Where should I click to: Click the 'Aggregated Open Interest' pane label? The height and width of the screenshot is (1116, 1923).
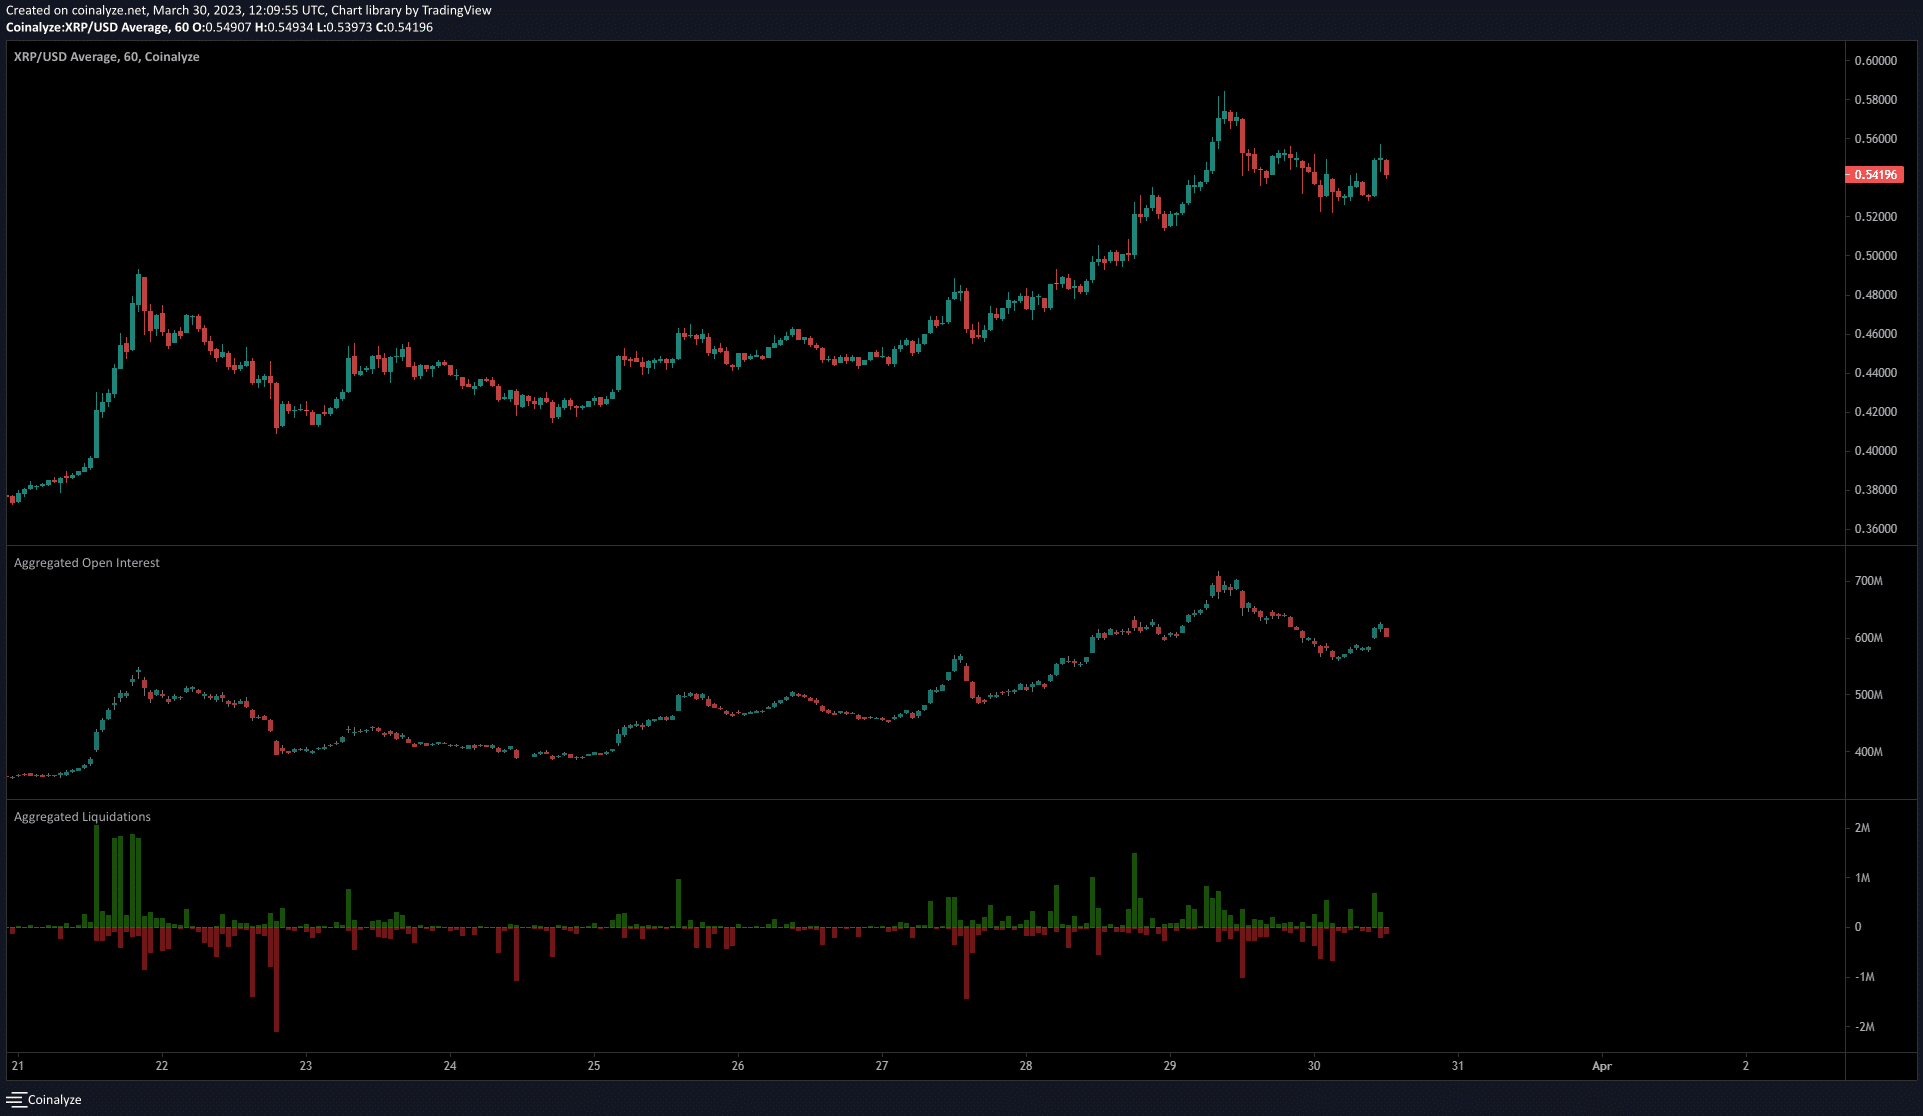87,563
